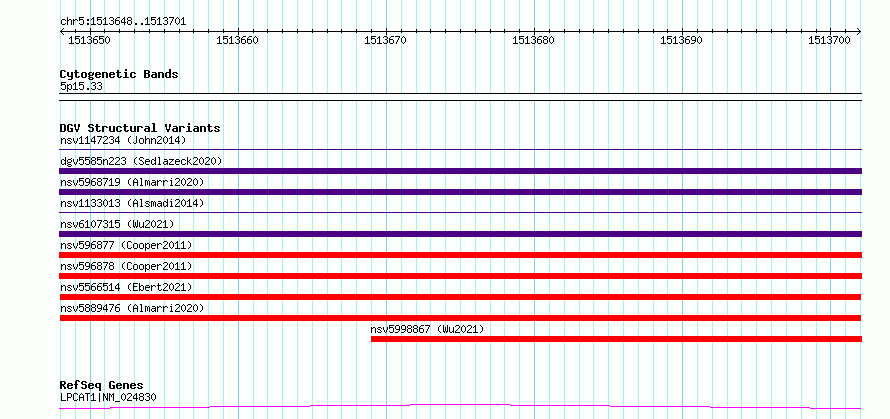The height and width of the screenshot is (419, 890).
Task: Click ruler position 1513670
Action: [x=385, y=40]
